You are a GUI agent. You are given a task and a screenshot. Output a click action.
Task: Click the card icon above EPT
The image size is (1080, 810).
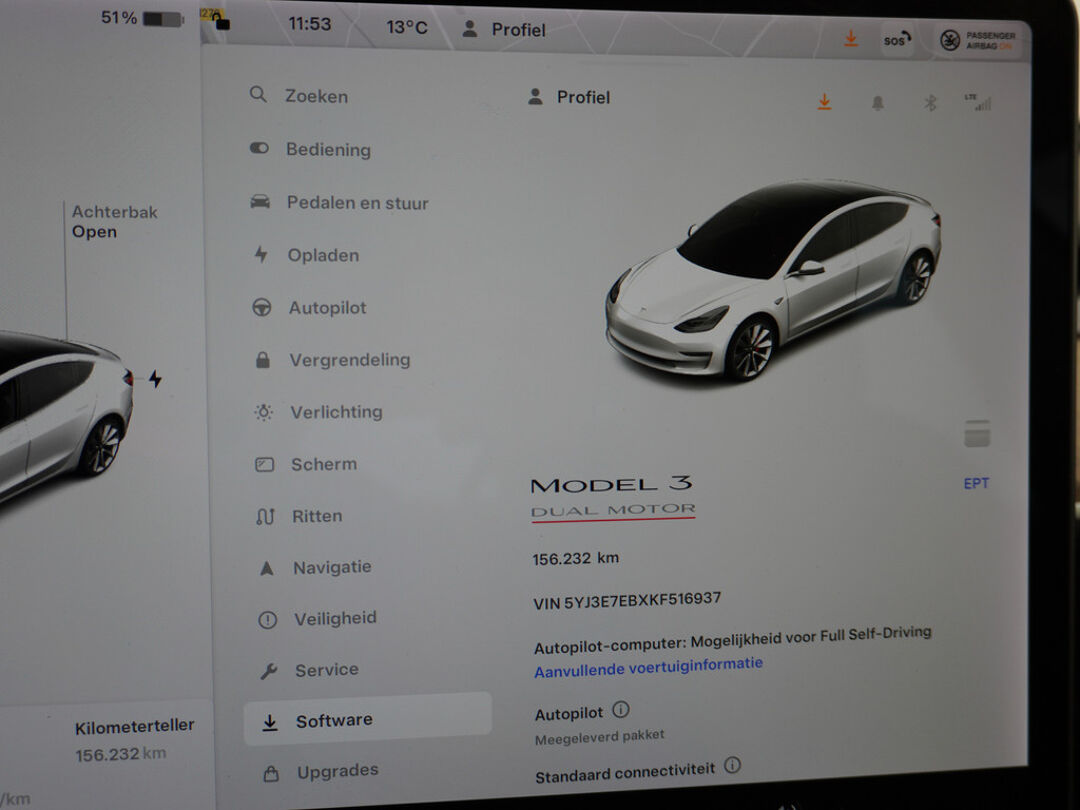[x=977, y=433]
